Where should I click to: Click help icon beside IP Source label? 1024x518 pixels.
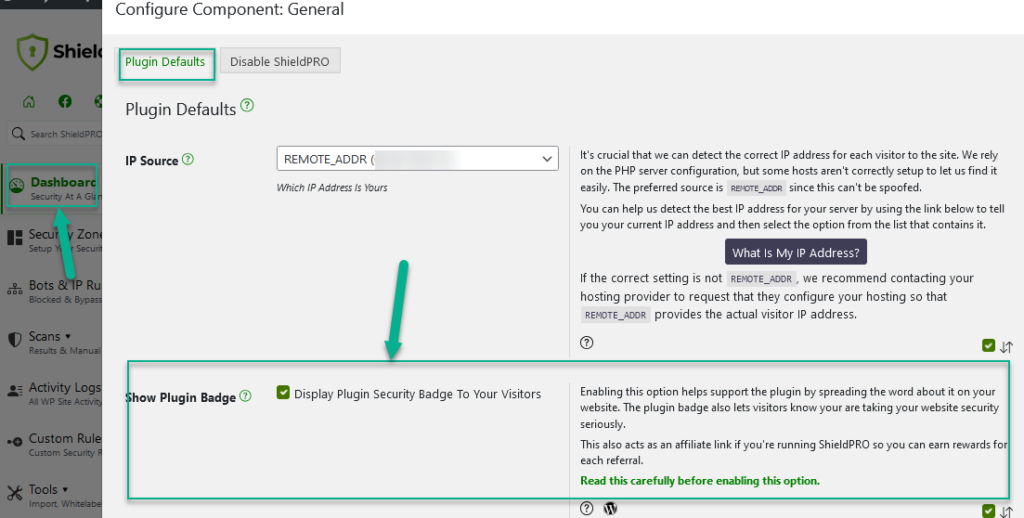(188, 159)
